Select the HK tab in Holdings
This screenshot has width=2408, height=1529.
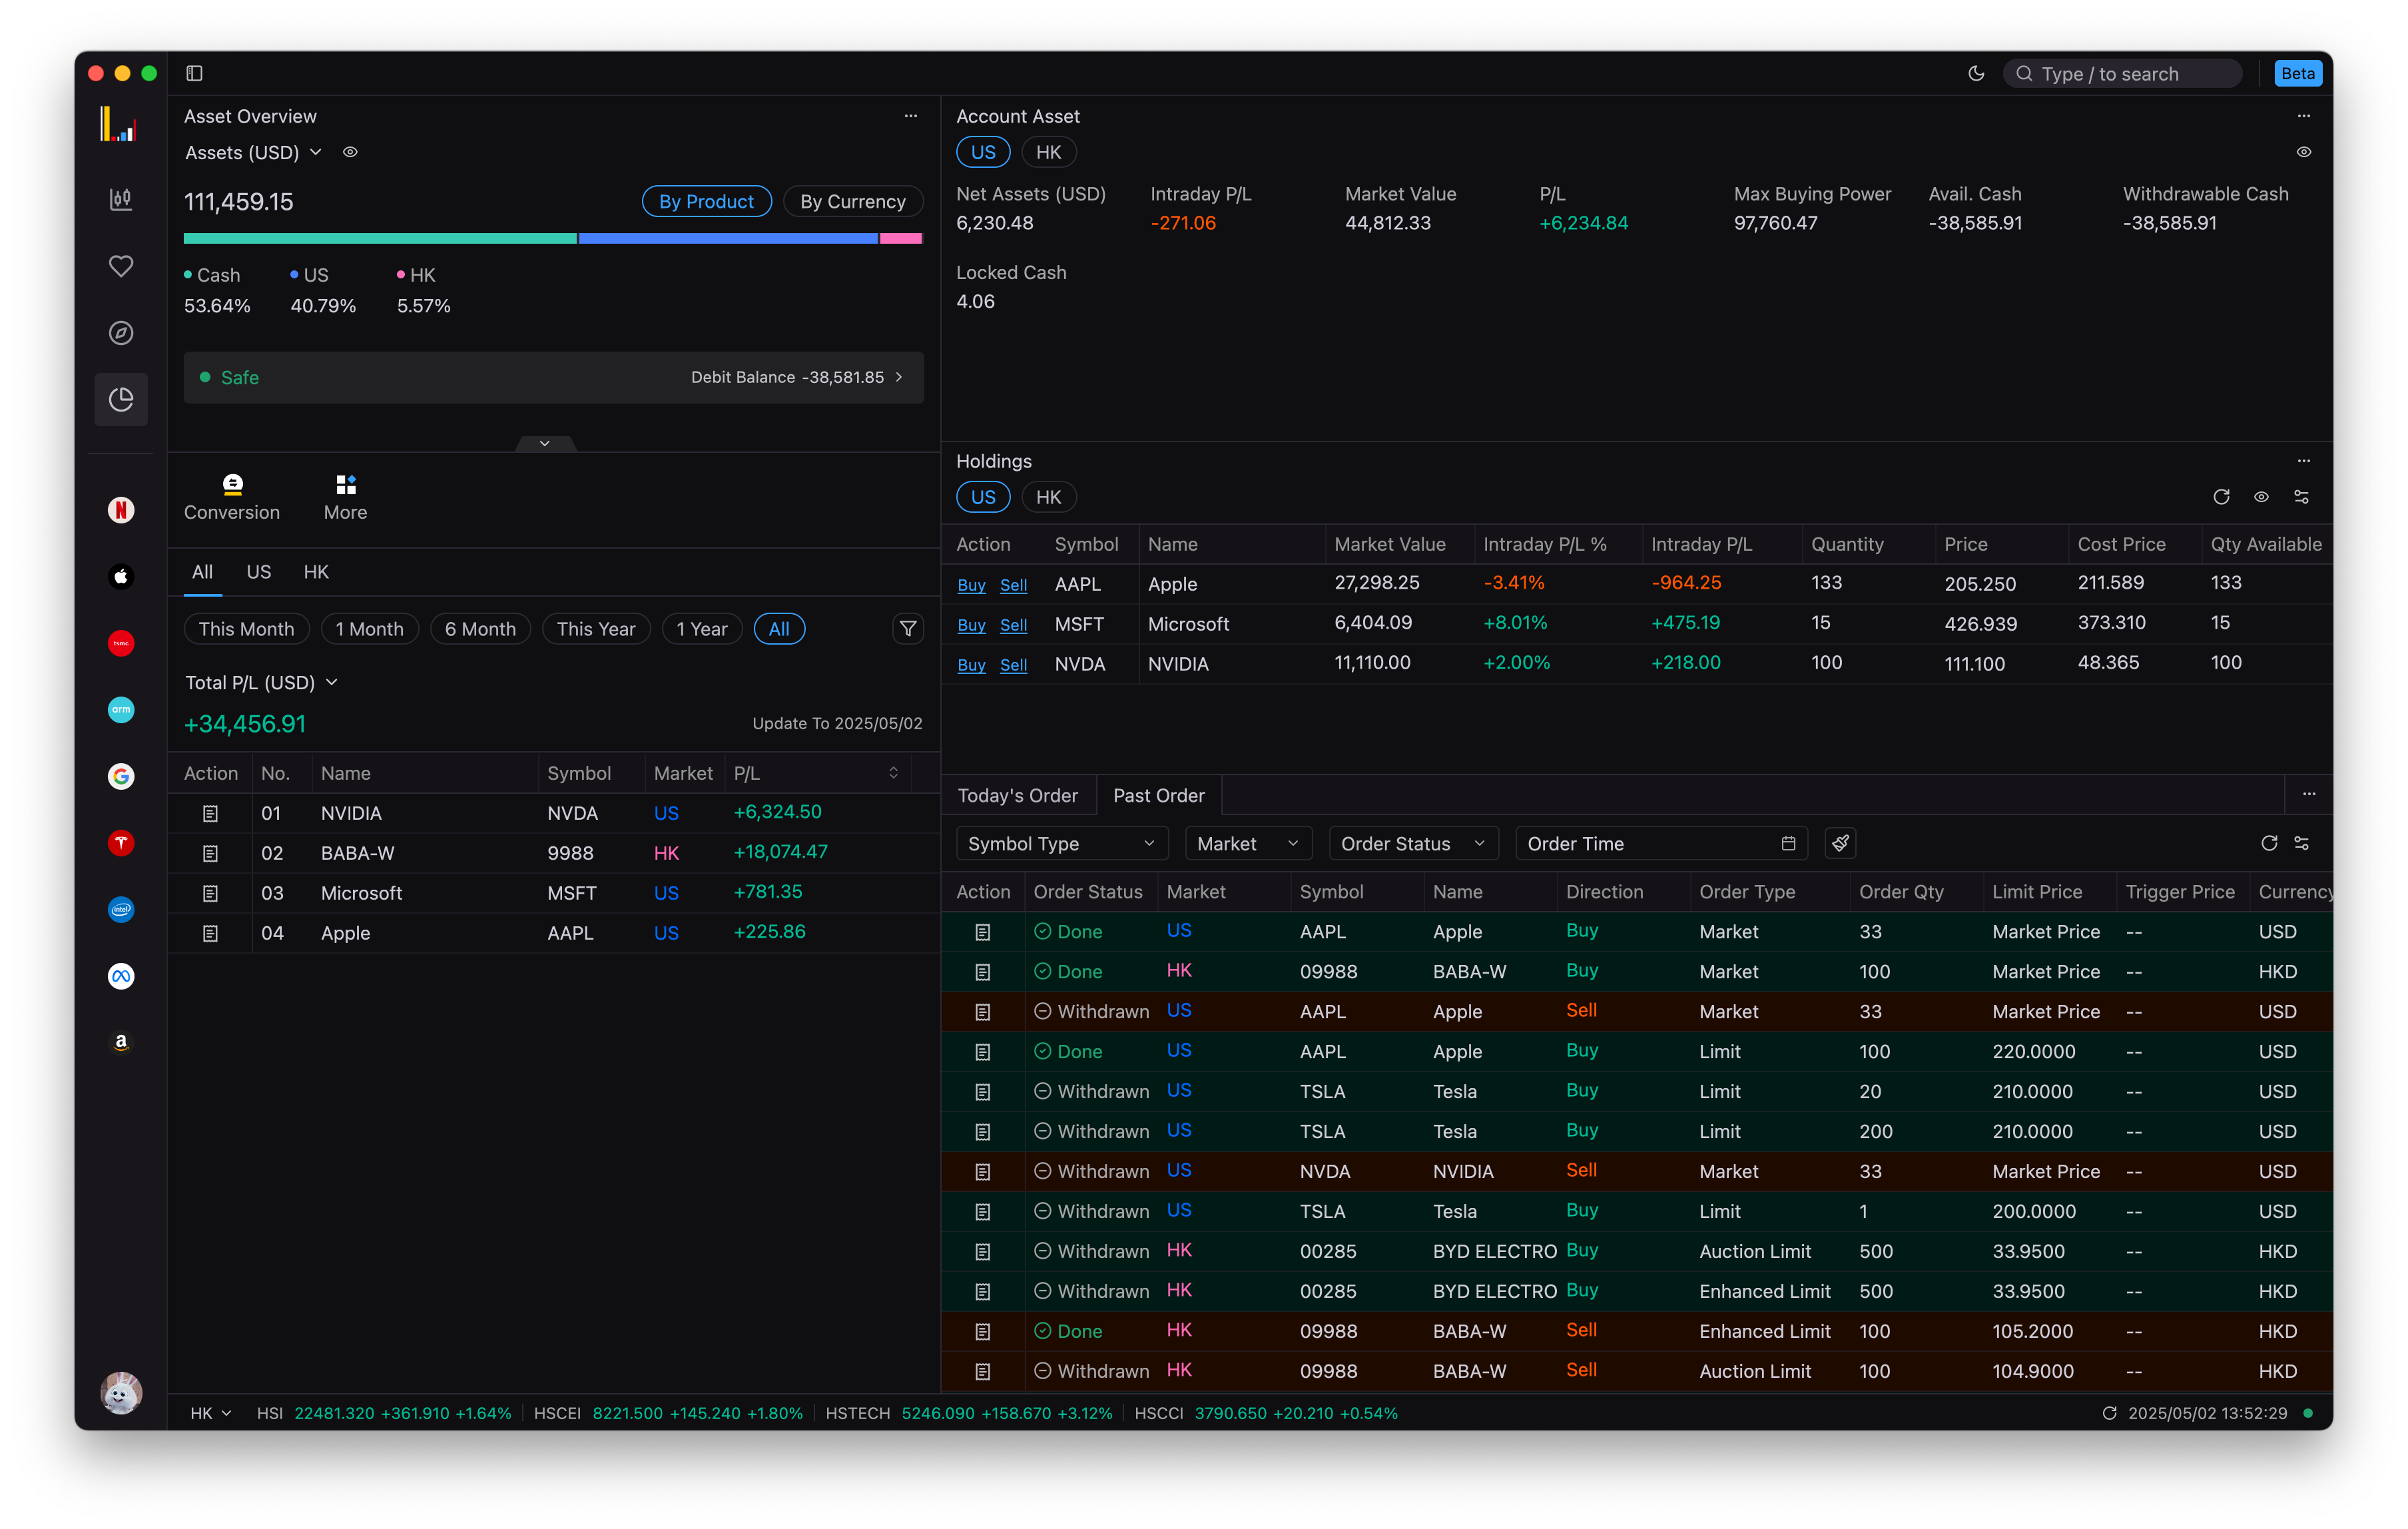click(x=1048, y=497)
